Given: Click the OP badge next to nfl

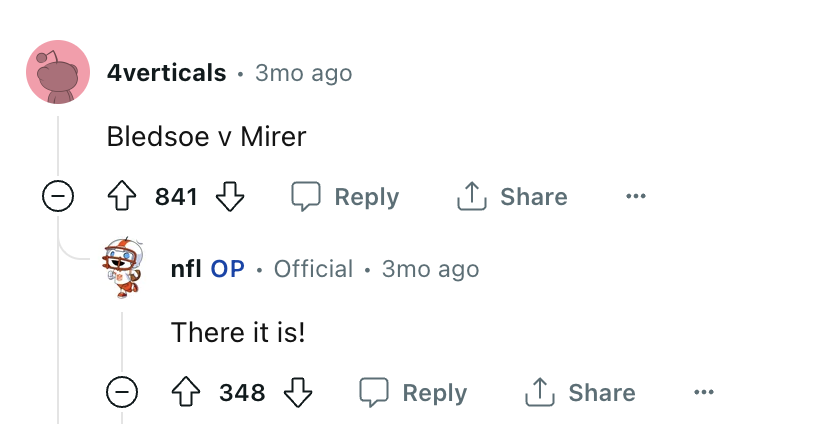Looking at the screenshot, I should click(227, 269).
